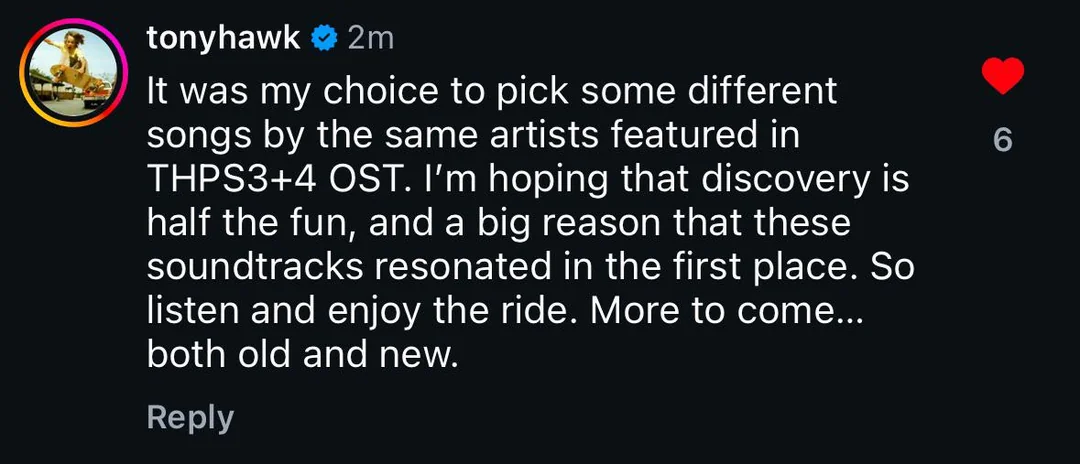The width and height of the screenshot is (1080, 464).
Task: View the 6 likes count
Action: tap(1003, 141)
